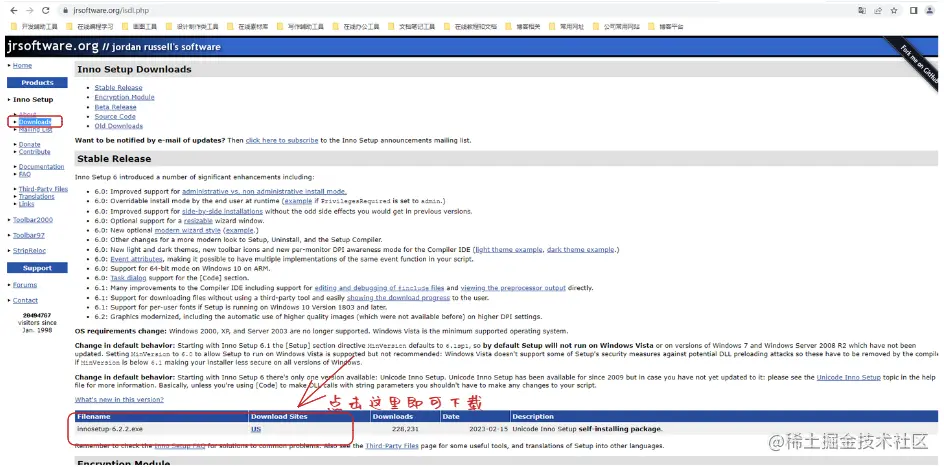Open 'viewing the preprocessor output' link
Viewport: 944px width, 467px height.
(x=514, y=288)
